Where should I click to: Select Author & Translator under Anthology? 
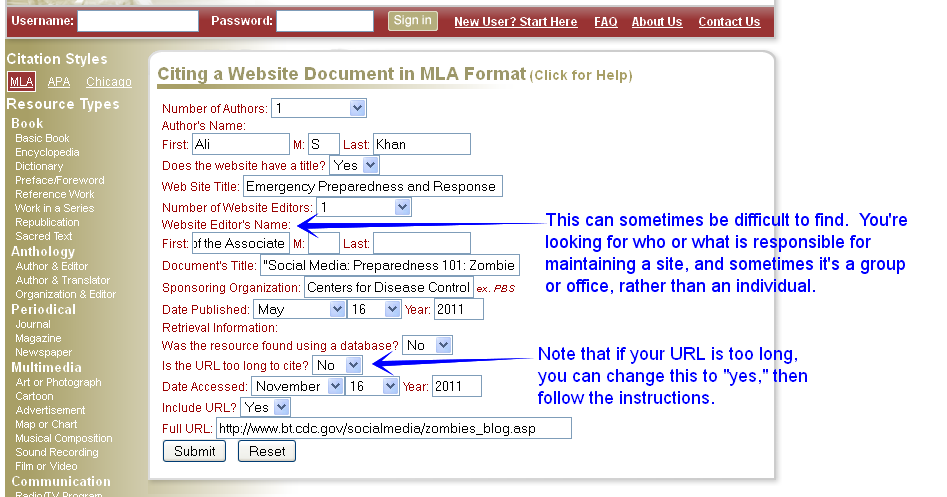(x=63, y=280)
